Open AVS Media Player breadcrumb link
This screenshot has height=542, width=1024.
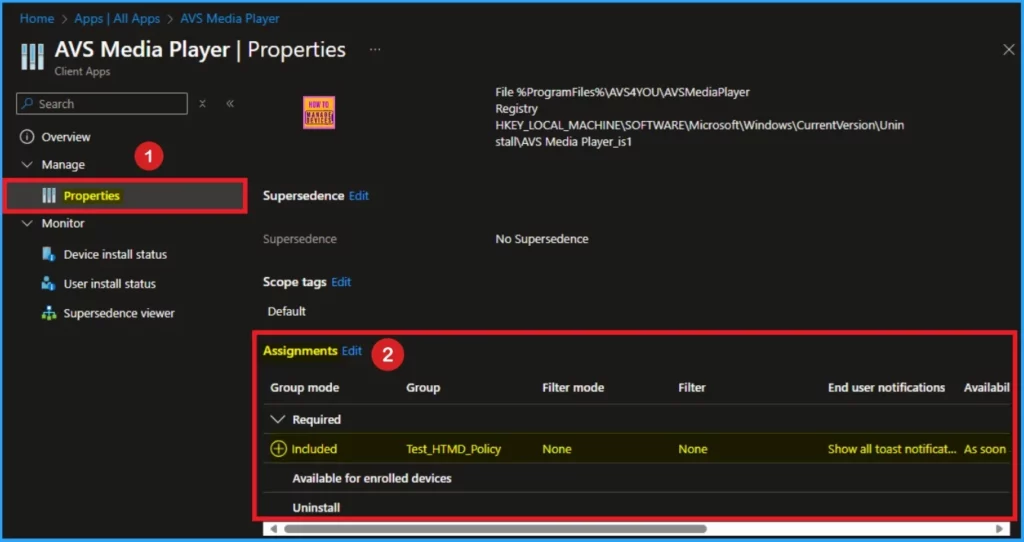tap(230, 18)
